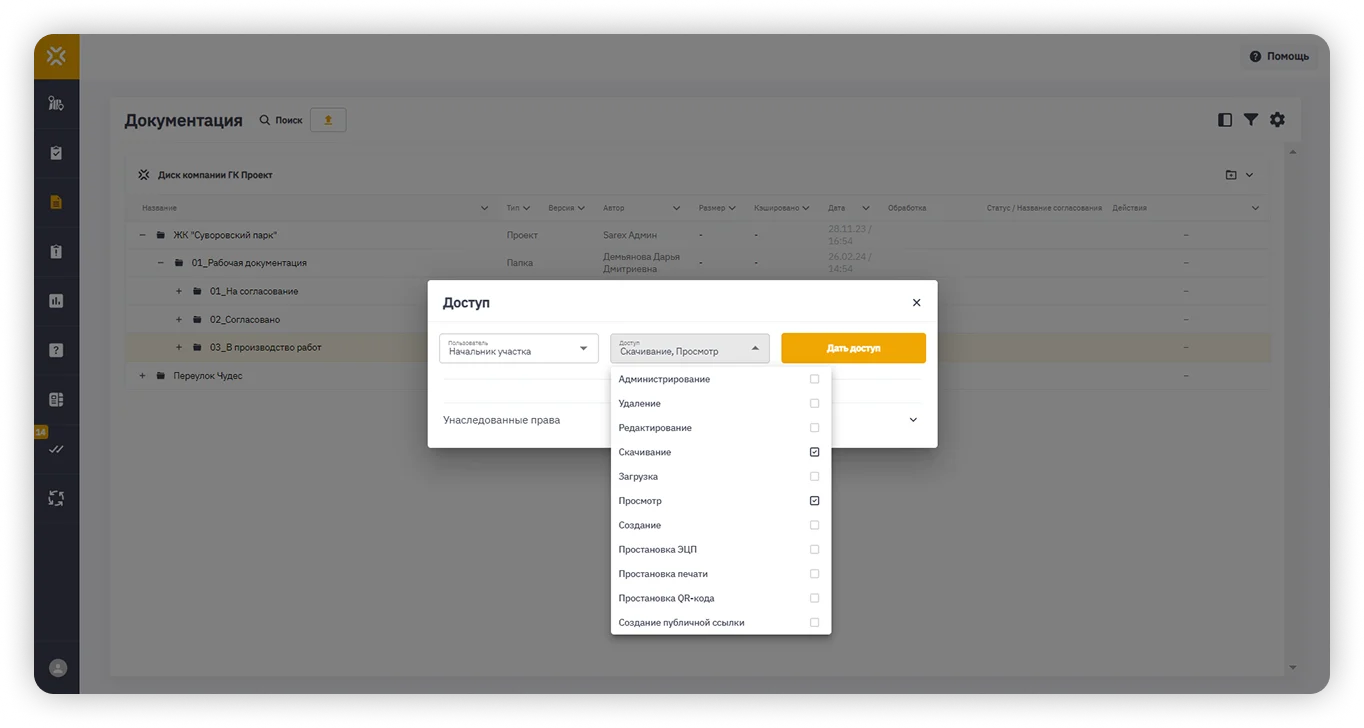The width and height of the screenshot is (1364, 728).
Task: Open the settings gear icon
Action: [1277, 120]
